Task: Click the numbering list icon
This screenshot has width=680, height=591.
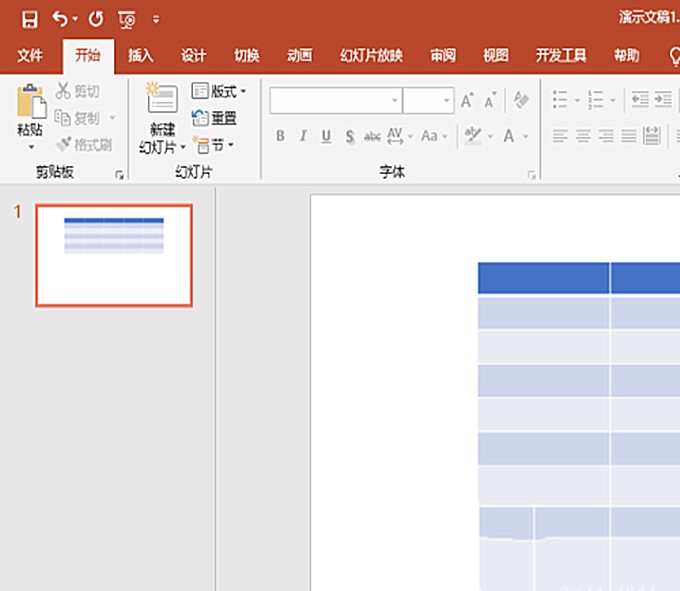Action: coord(595,100)
